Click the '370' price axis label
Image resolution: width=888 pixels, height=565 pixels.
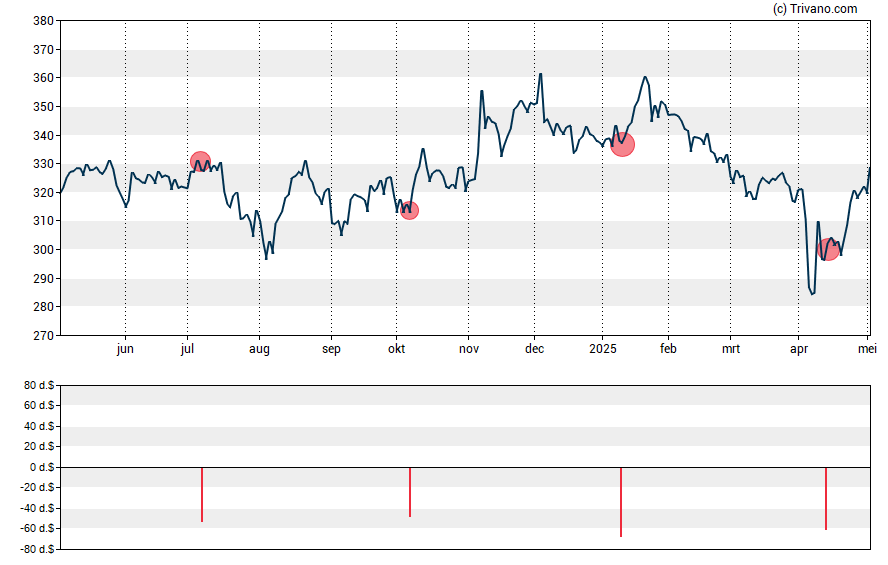coord(44,50)
